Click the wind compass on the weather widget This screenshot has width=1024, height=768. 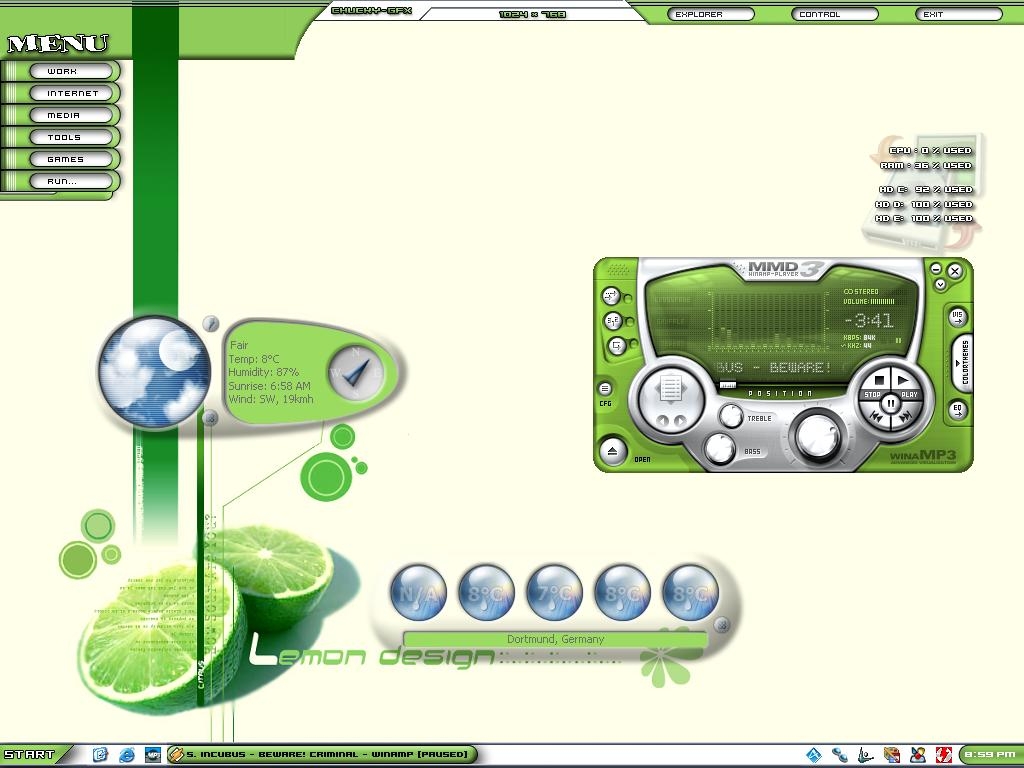click(356, 373)
